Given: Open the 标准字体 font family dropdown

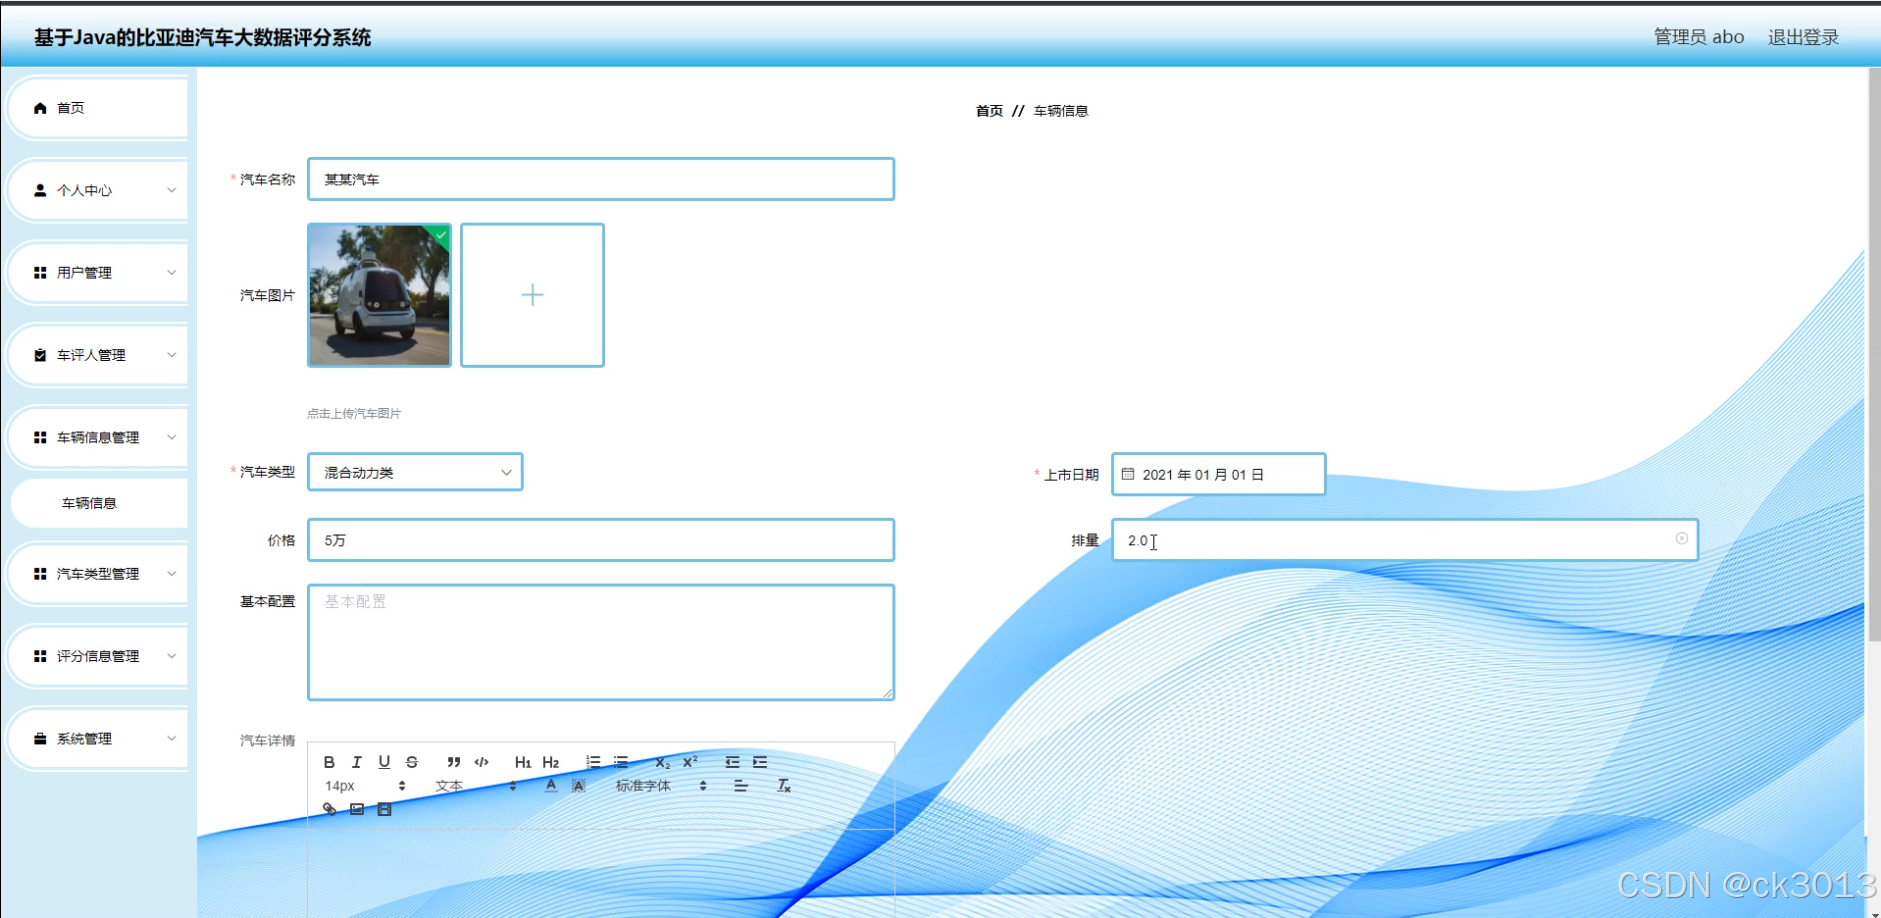Looking at the screenshot, I should pos(662,786).
